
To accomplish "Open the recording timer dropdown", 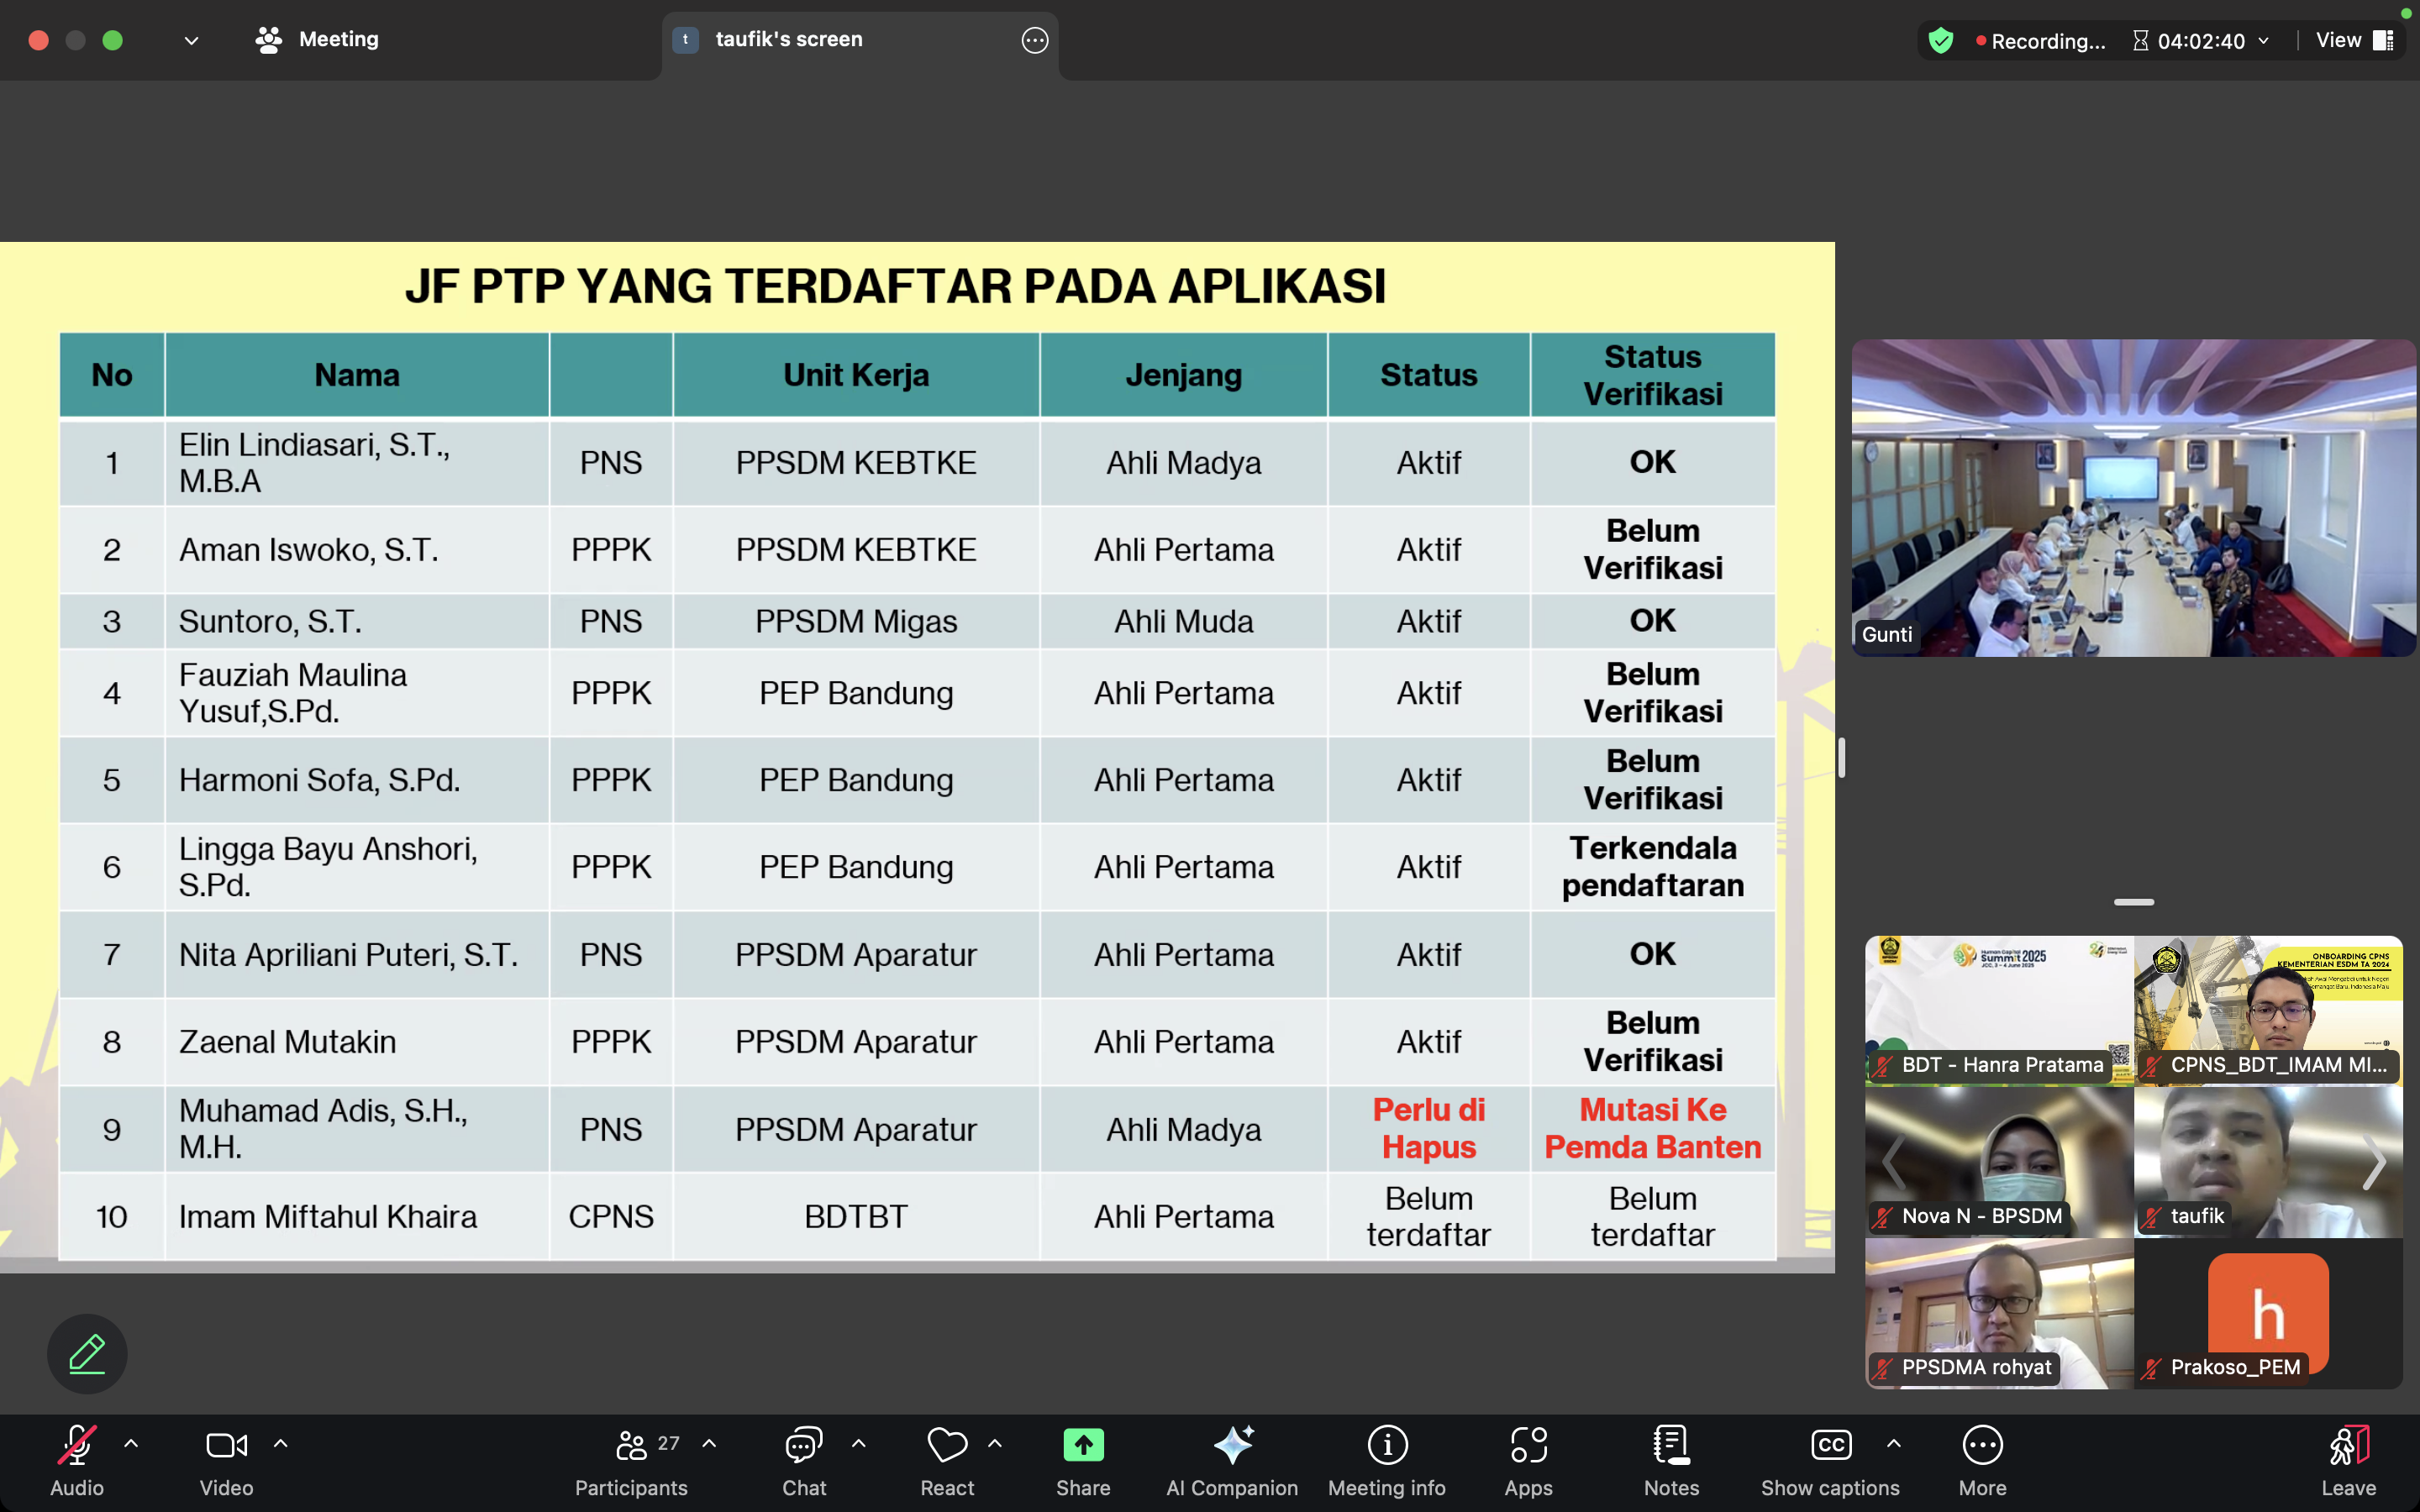I will point(2263,40).
